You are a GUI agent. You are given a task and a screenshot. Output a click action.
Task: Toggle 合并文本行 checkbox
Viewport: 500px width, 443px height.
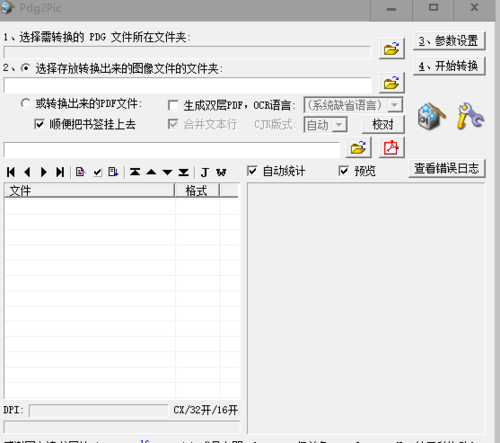[x=173, y=124]
